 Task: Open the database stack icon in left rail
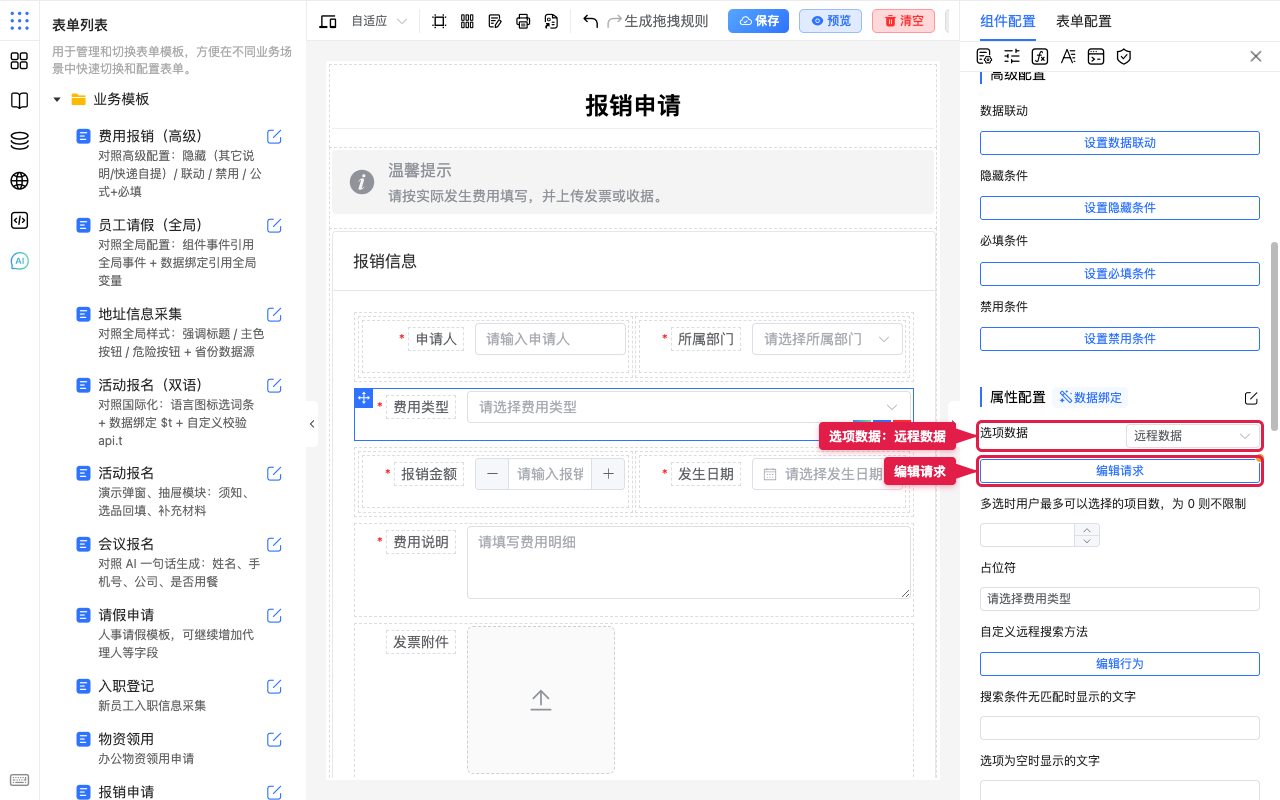(19, 141)
